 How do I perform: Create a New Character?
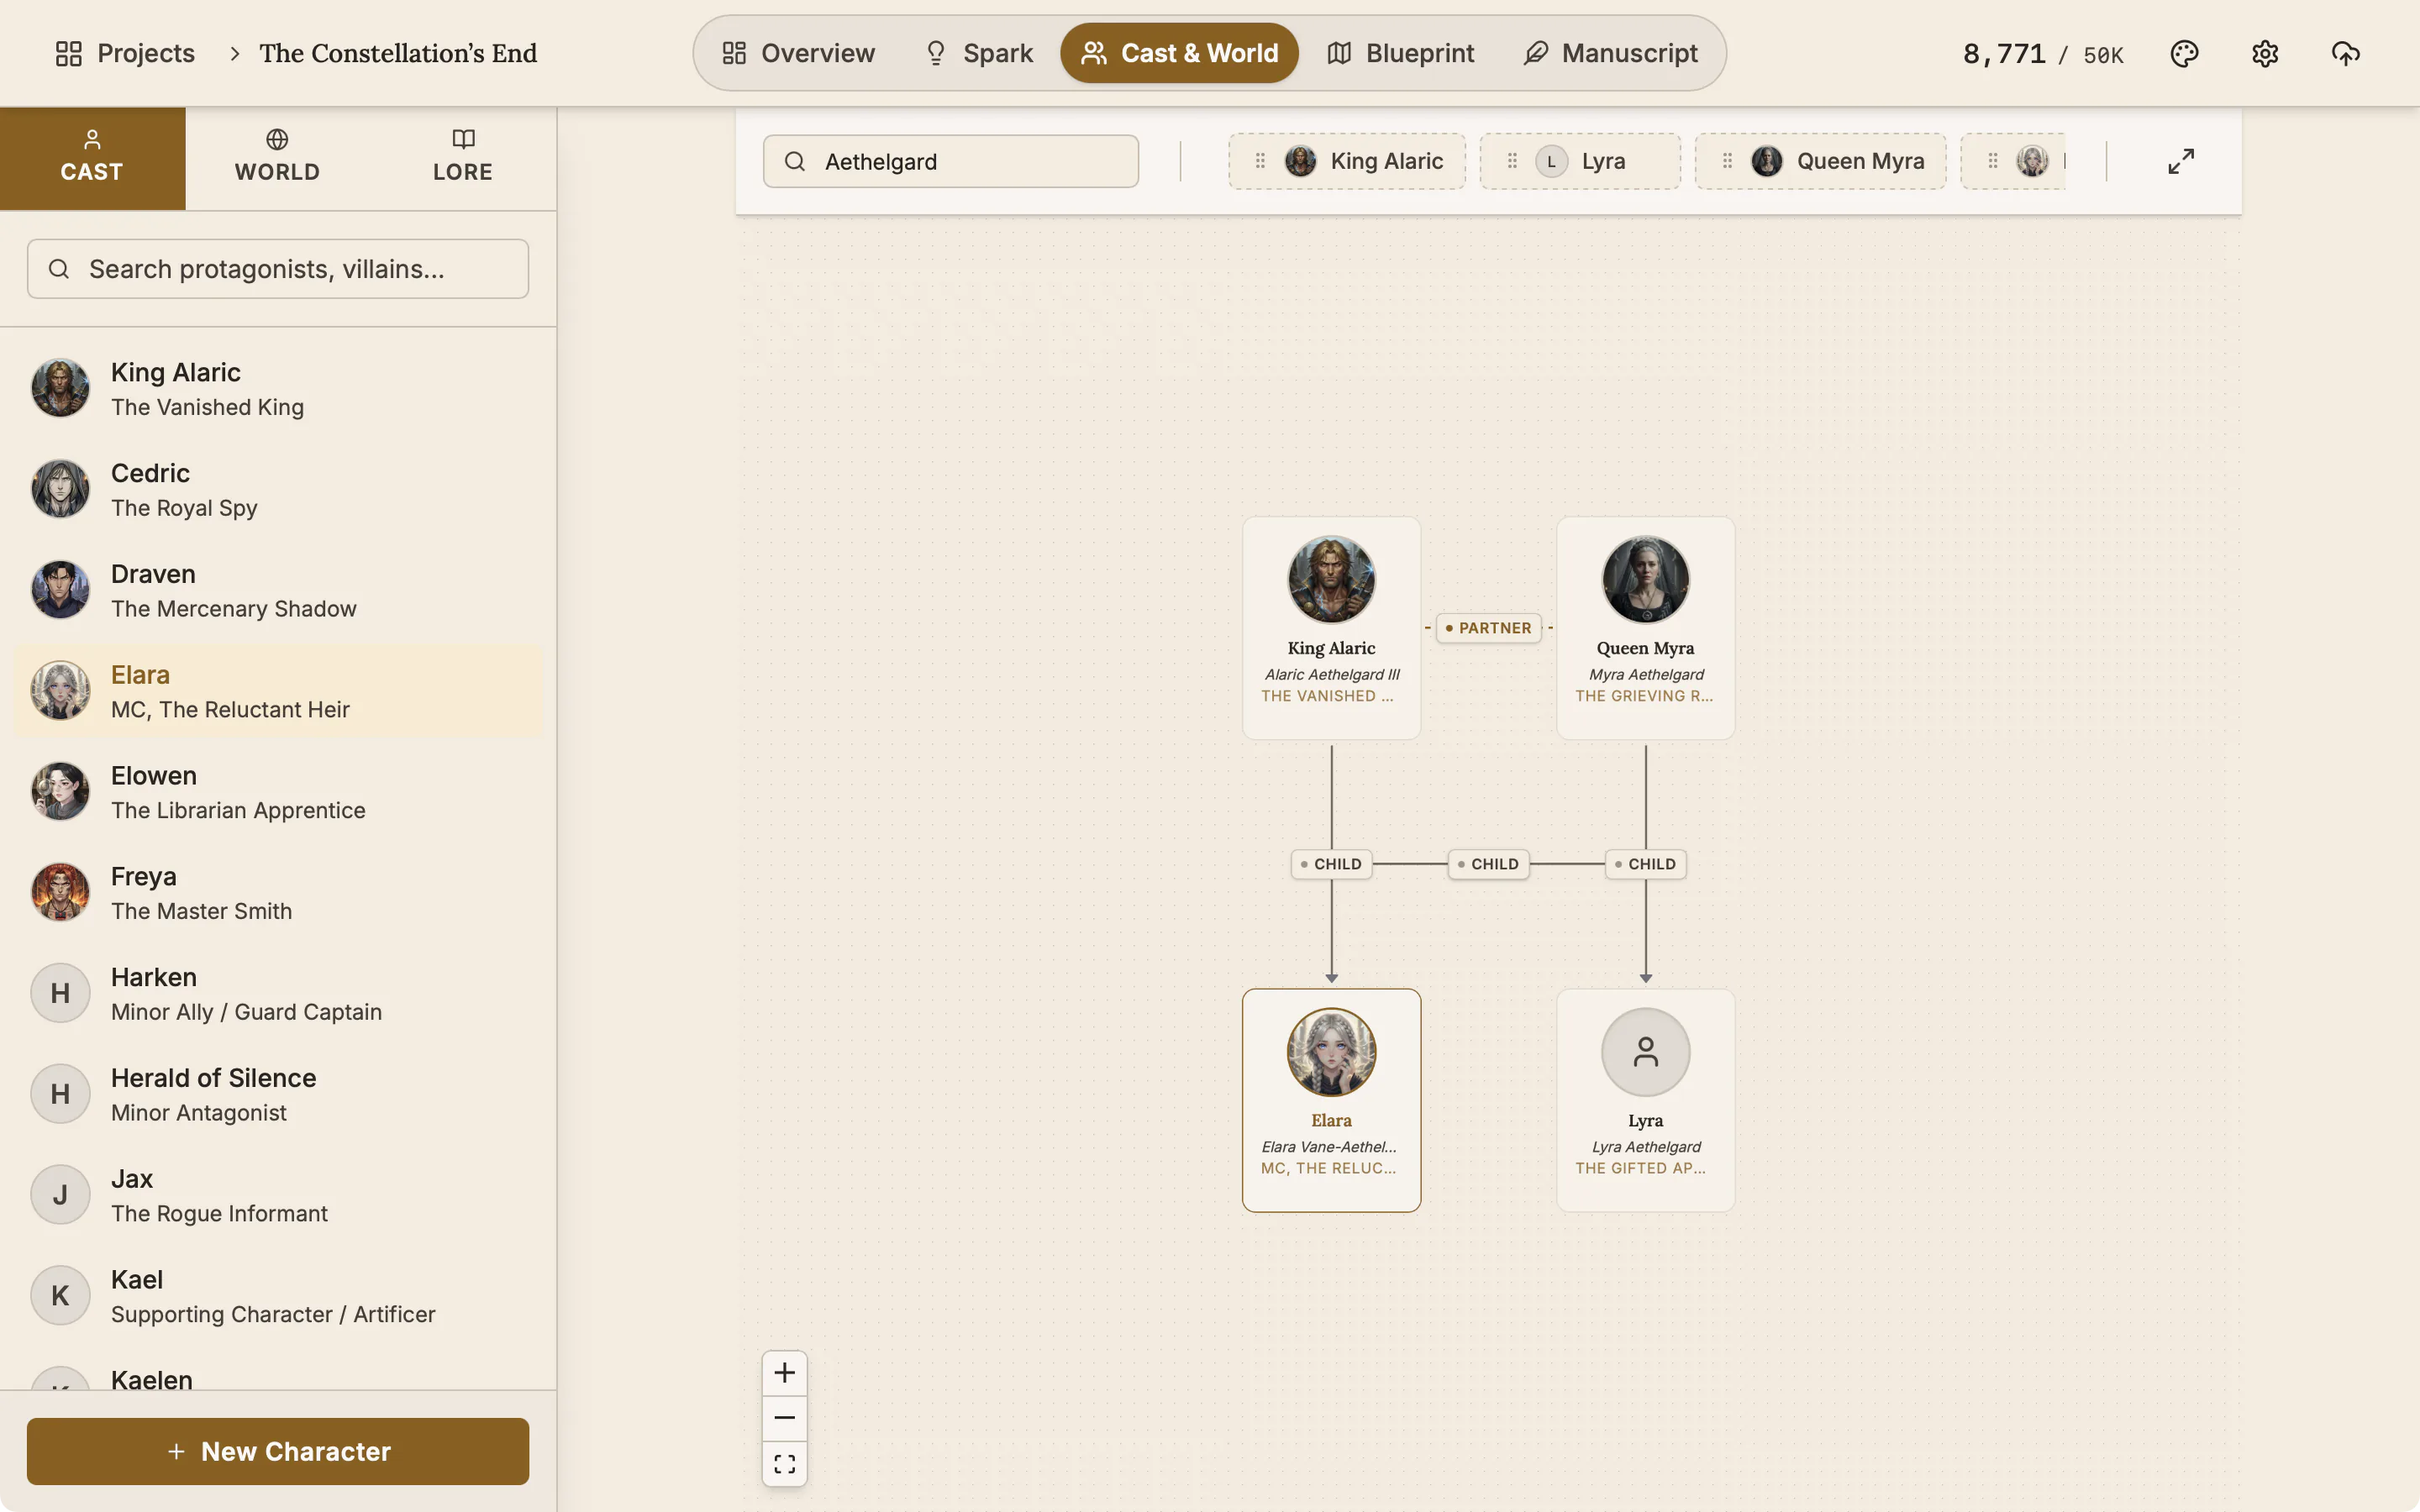[x=278, y=1451]
